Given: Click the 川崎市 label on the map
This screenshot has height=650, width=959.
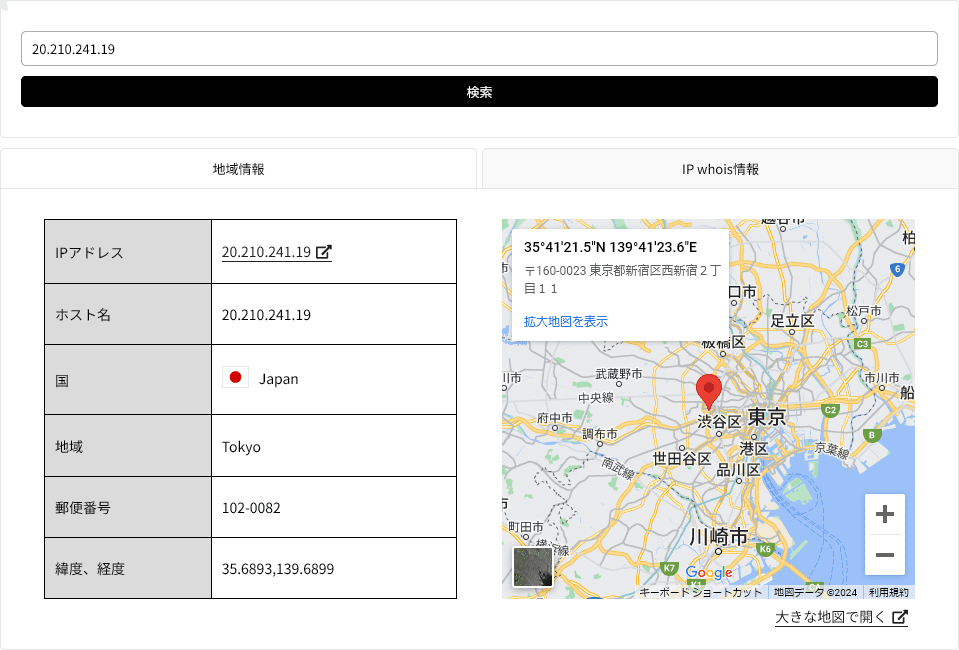Looking at the screenshot, I should [719, 537].
